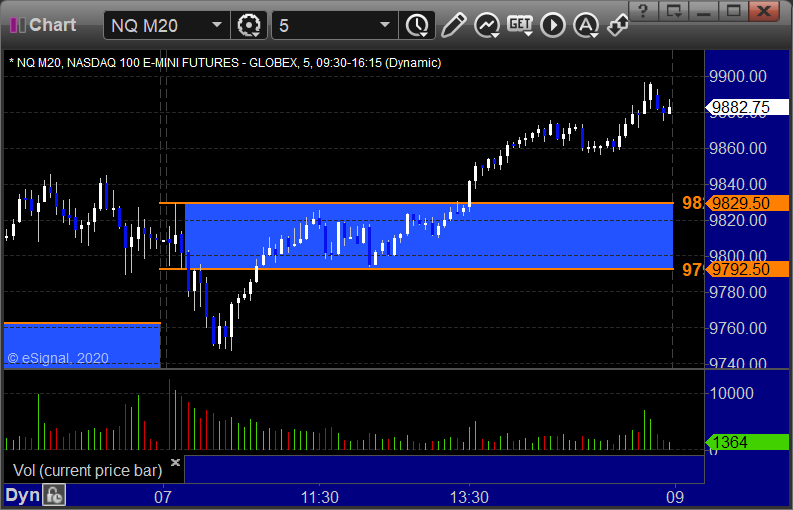Image resolution: width=793 pixels, height=510 pixels.
Task: Click the 13:30 time axis label
Action: coord(469,497)
